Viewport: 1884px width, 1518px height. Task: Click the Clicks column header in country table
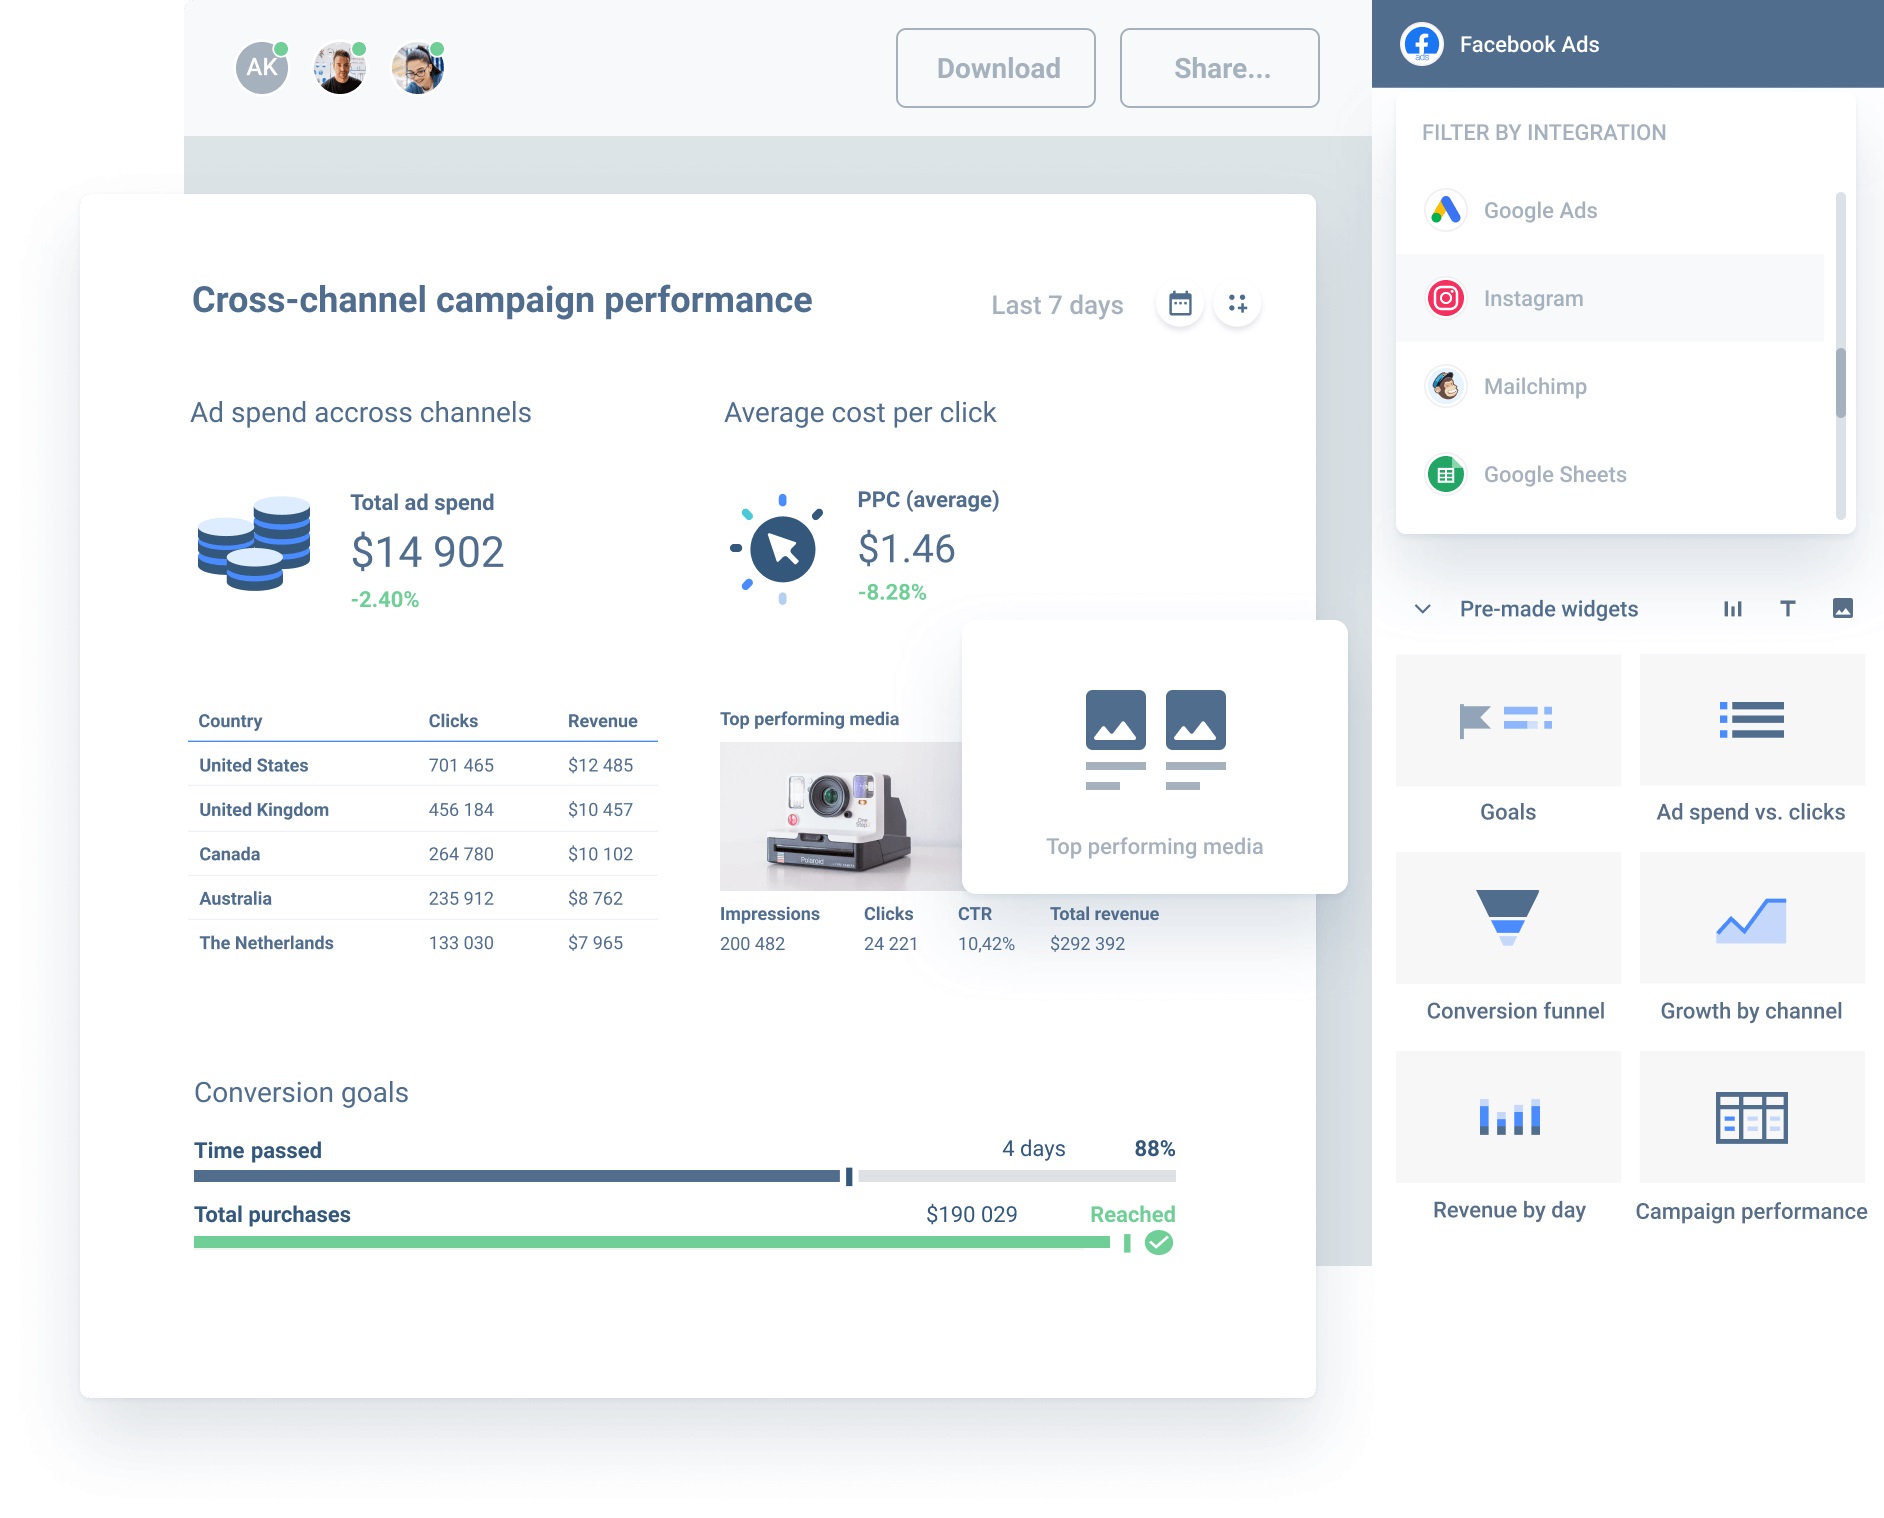(453, 721)
